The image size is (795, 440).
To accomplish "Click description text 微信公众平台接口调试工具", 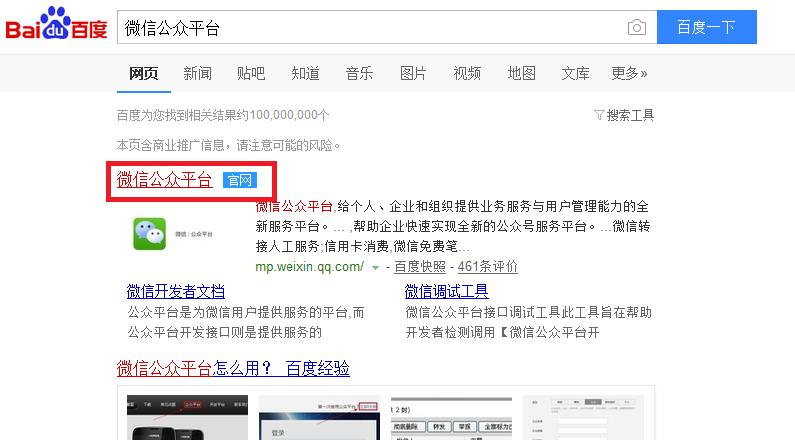I will 528,322.
